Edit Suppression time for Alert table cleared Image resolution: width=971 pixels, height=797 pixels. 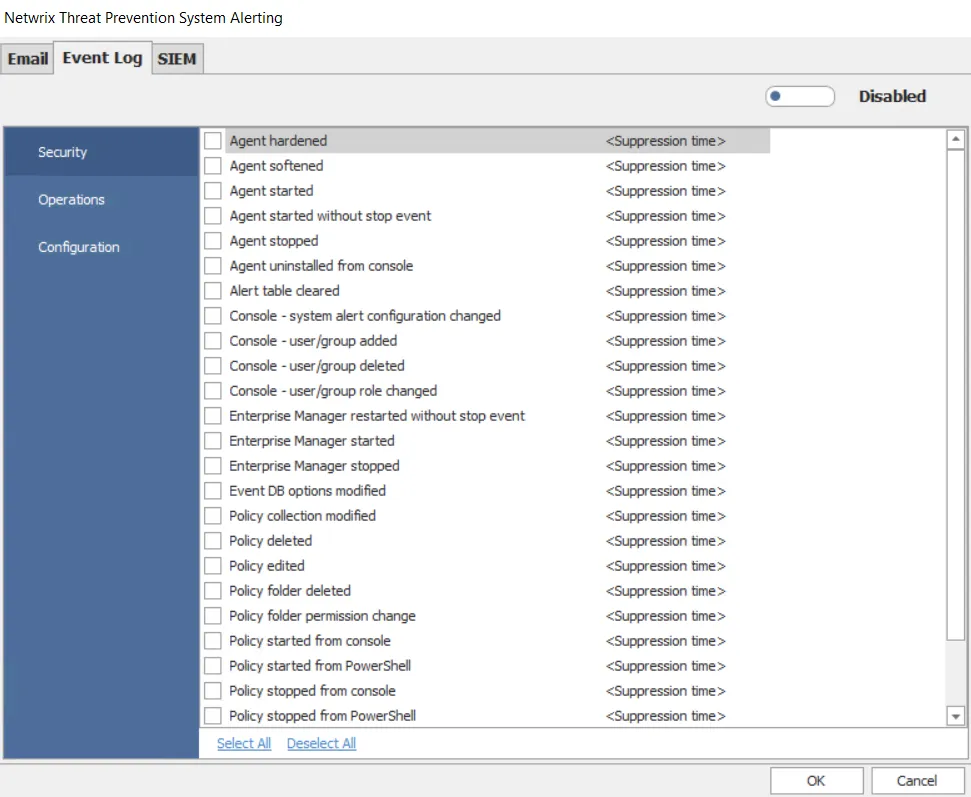[x=666, y=291]
